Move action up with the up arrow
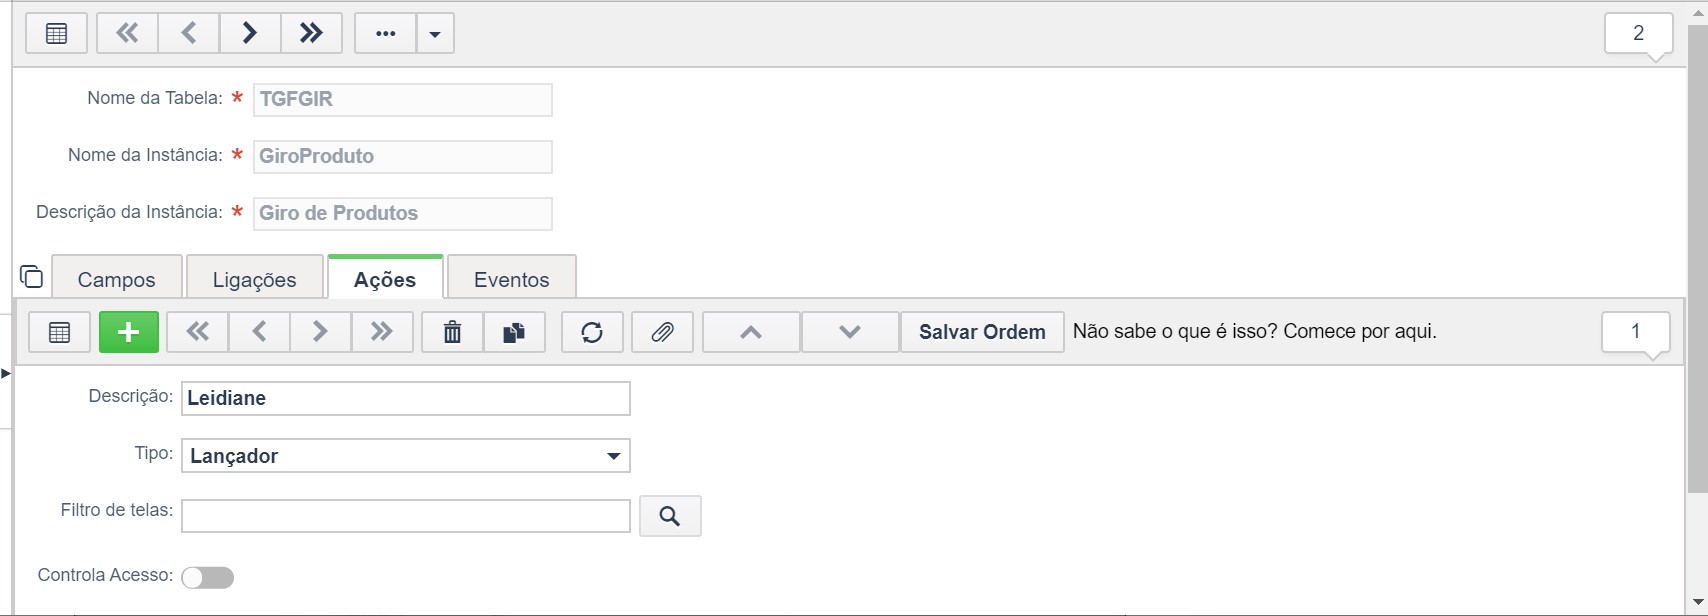This screenshot has width=1708, height=616. (751, 332)
